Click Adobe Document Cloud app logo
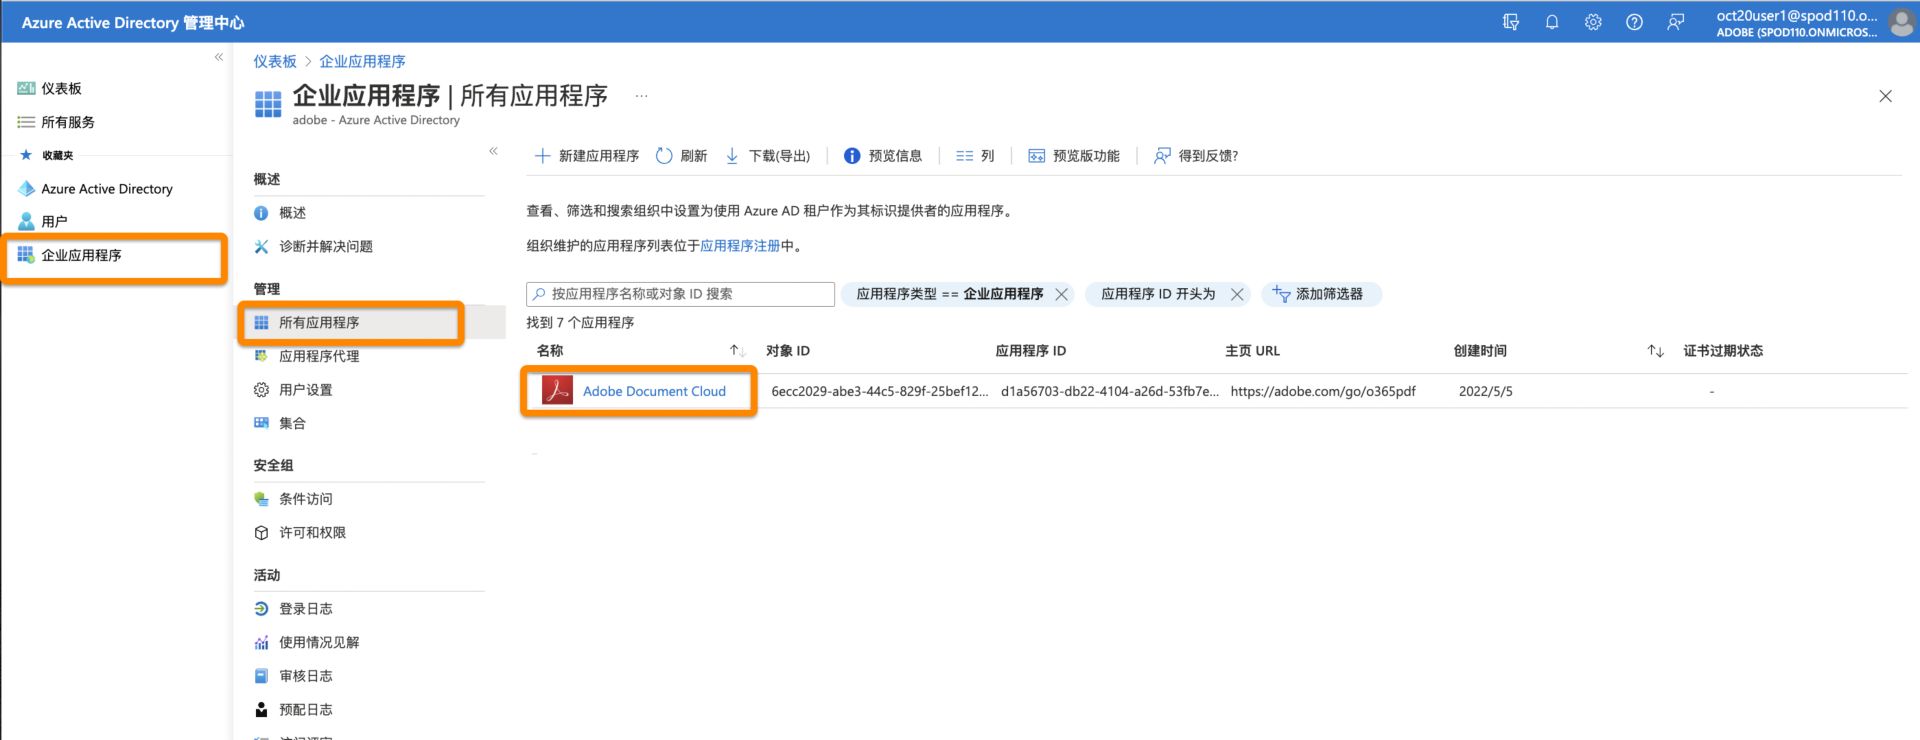 point(557,390)
